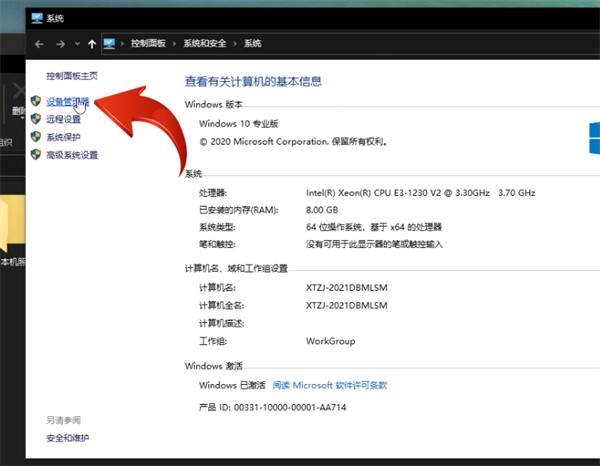This screenshot has width=600, height=466.
Task: Open 阅读 Microsoft 软件许可条款 link
Action: click(330, 385)
